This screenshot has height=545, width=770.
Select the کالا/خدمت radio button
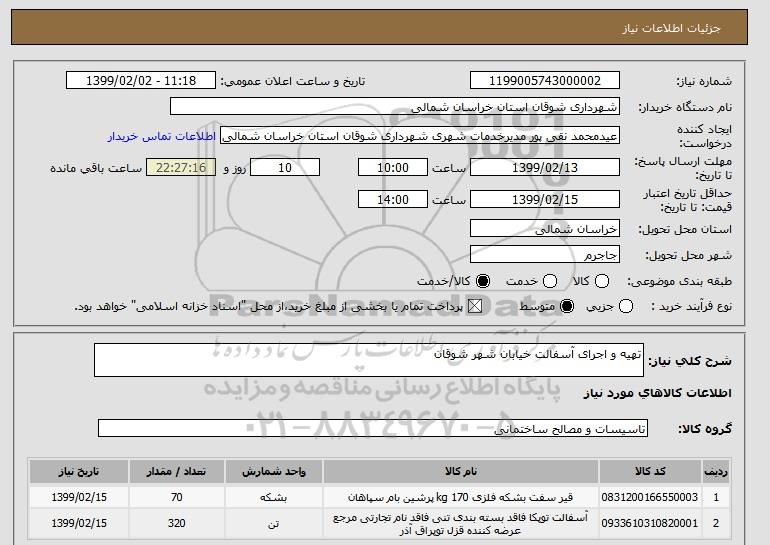coord(483,281)
